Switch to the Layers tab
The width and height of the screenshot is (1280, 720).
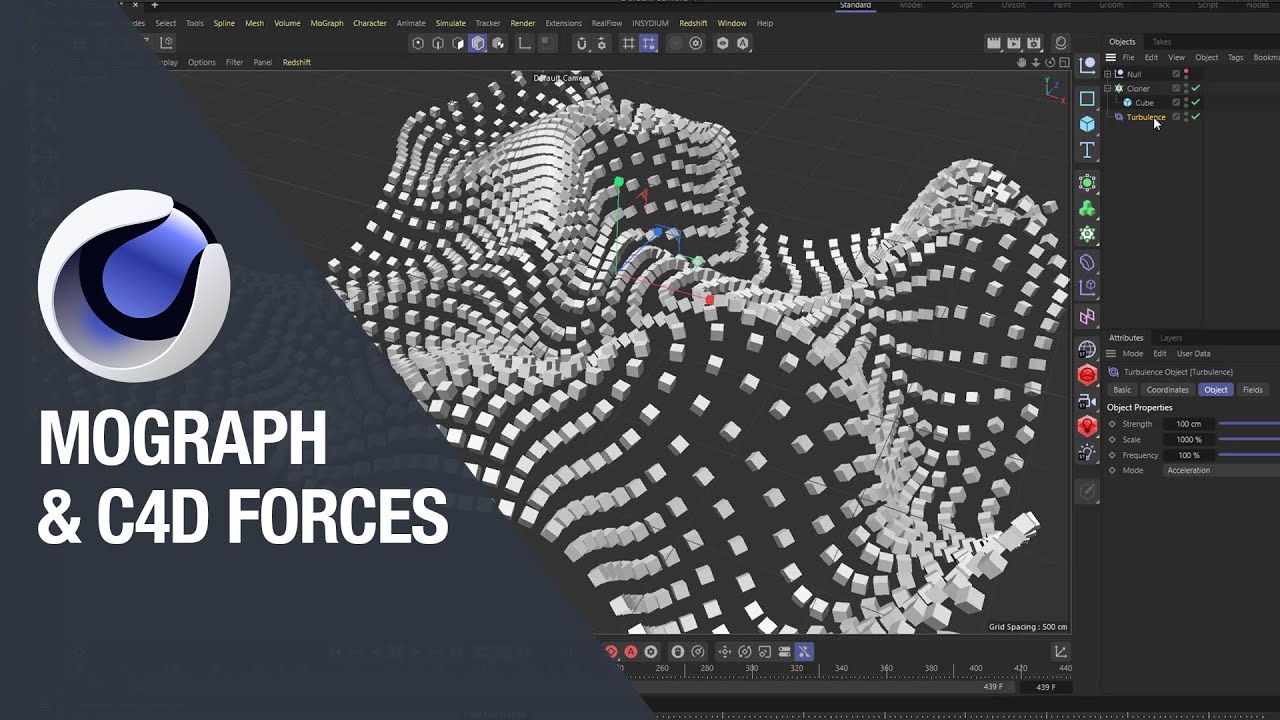point(1171,338)
